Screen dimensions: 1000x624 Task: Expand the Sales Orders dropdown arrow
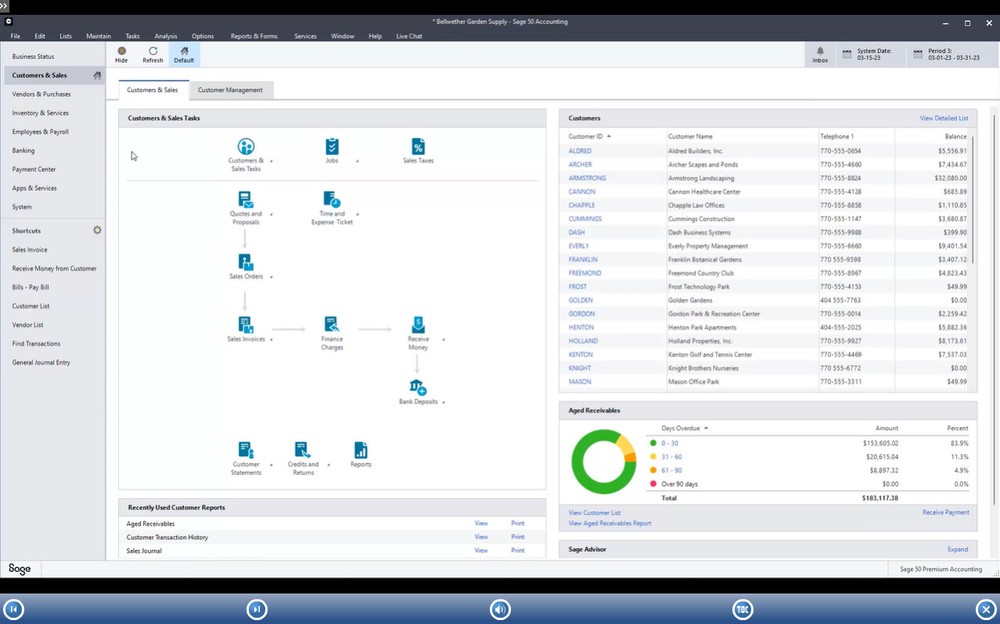271,277
